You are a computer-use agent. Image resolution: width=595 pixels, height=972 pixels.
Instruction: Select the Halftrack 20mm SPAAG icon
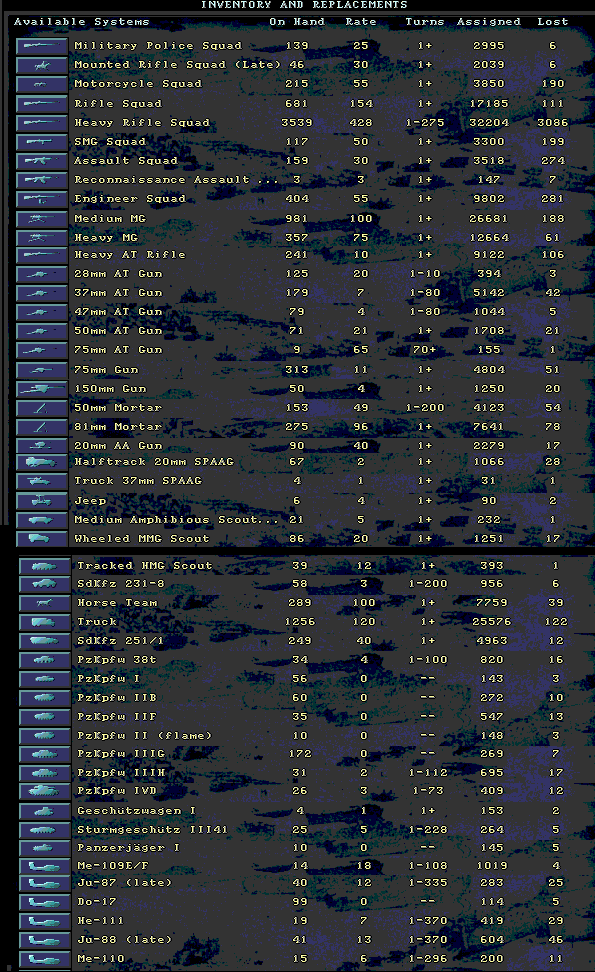click(x=42, y=462)
